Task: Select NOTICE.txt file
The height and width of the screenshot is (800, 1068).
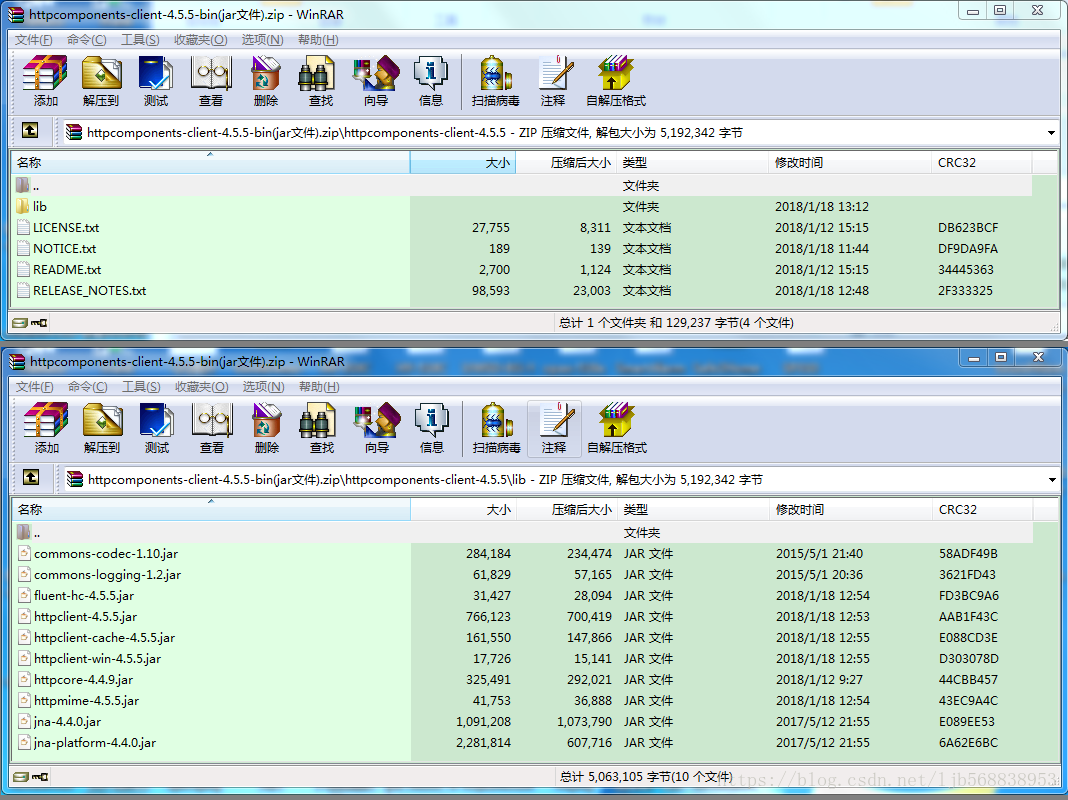Action: [x=523, y=249]
